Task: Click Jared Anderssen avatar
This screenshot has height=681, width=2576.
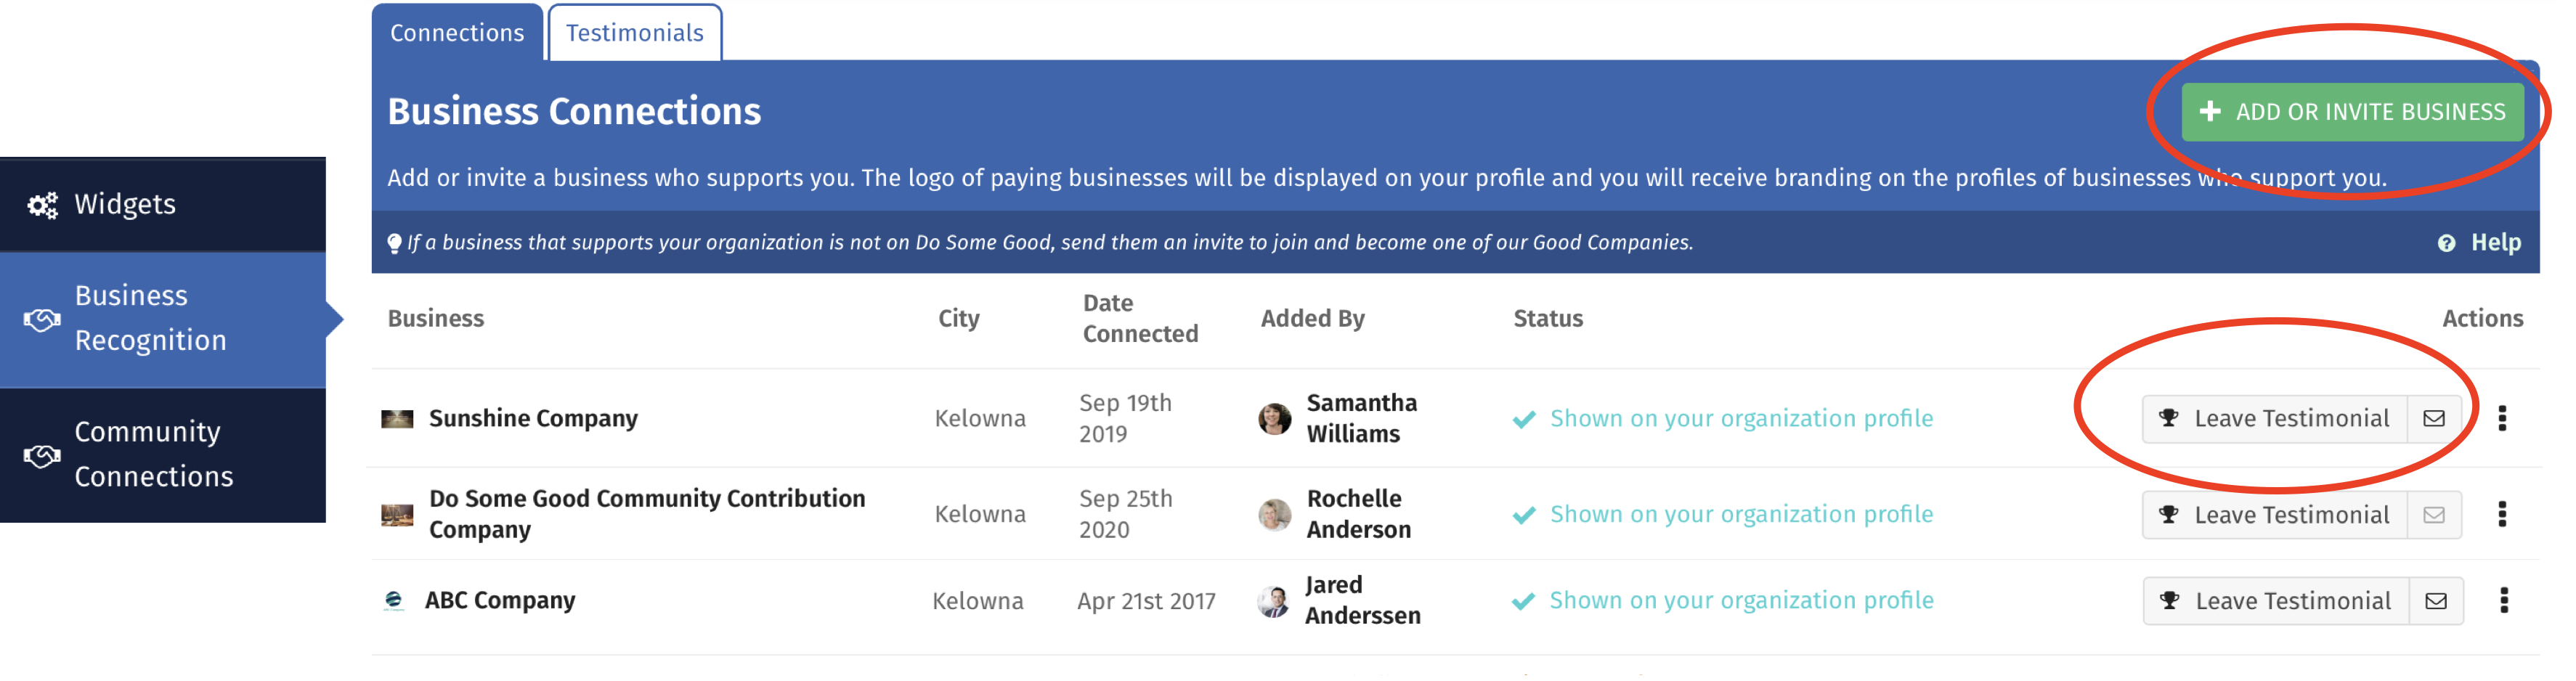Action: (1273, 601)
